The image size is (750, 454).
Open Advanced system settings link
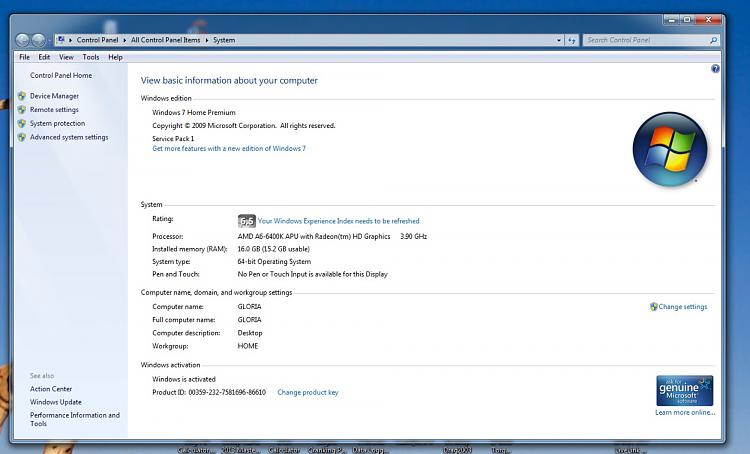[69, 137]
